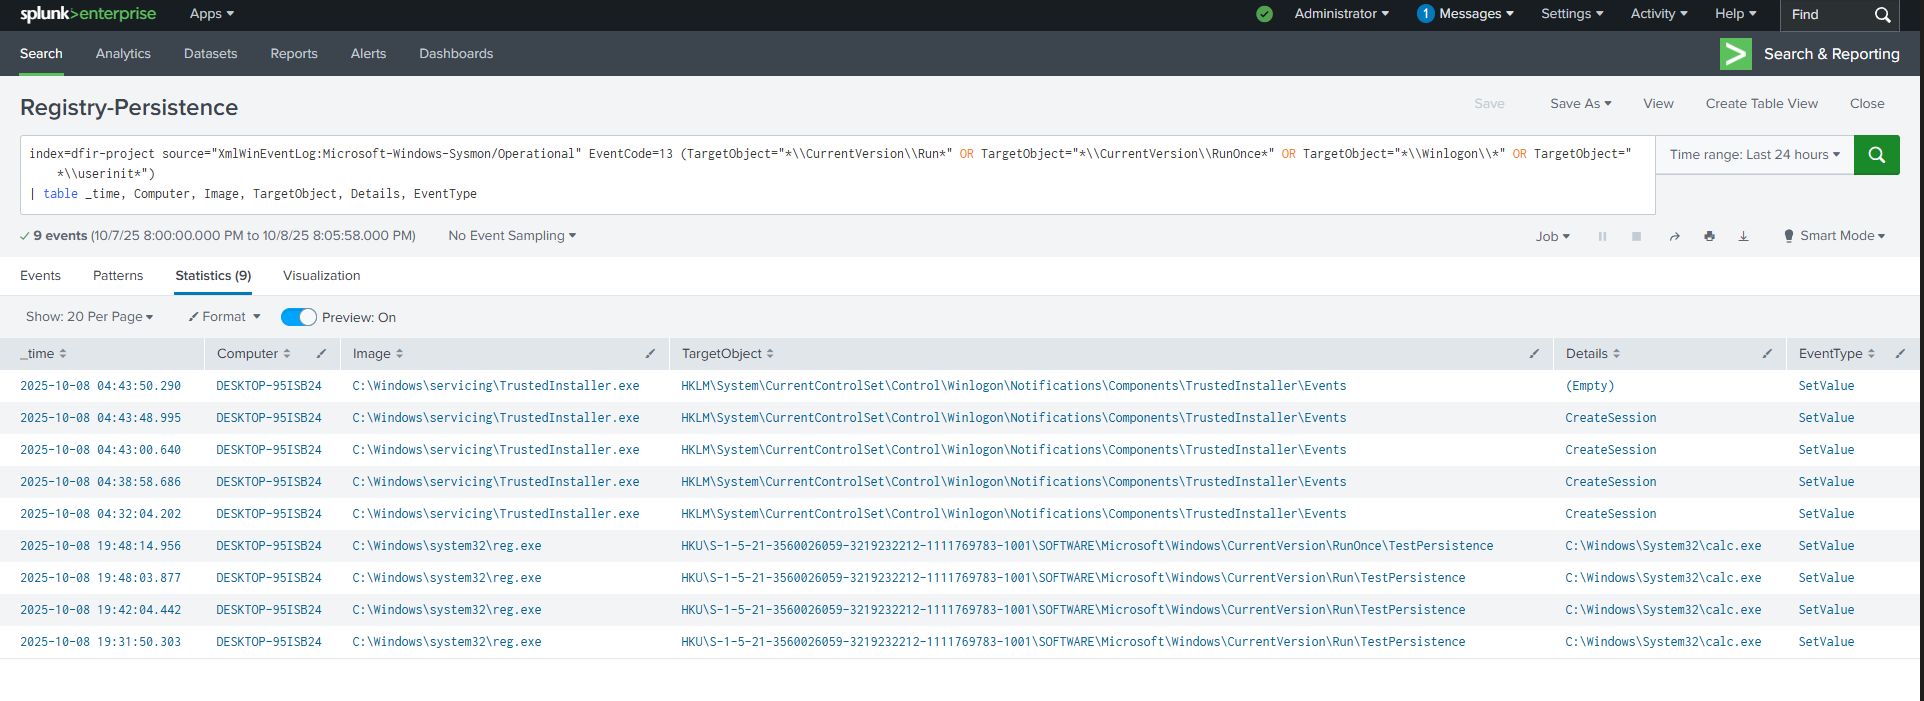
Task: Sort by EventType column header
Action: pyautogui.click(x=1837, y=354)
